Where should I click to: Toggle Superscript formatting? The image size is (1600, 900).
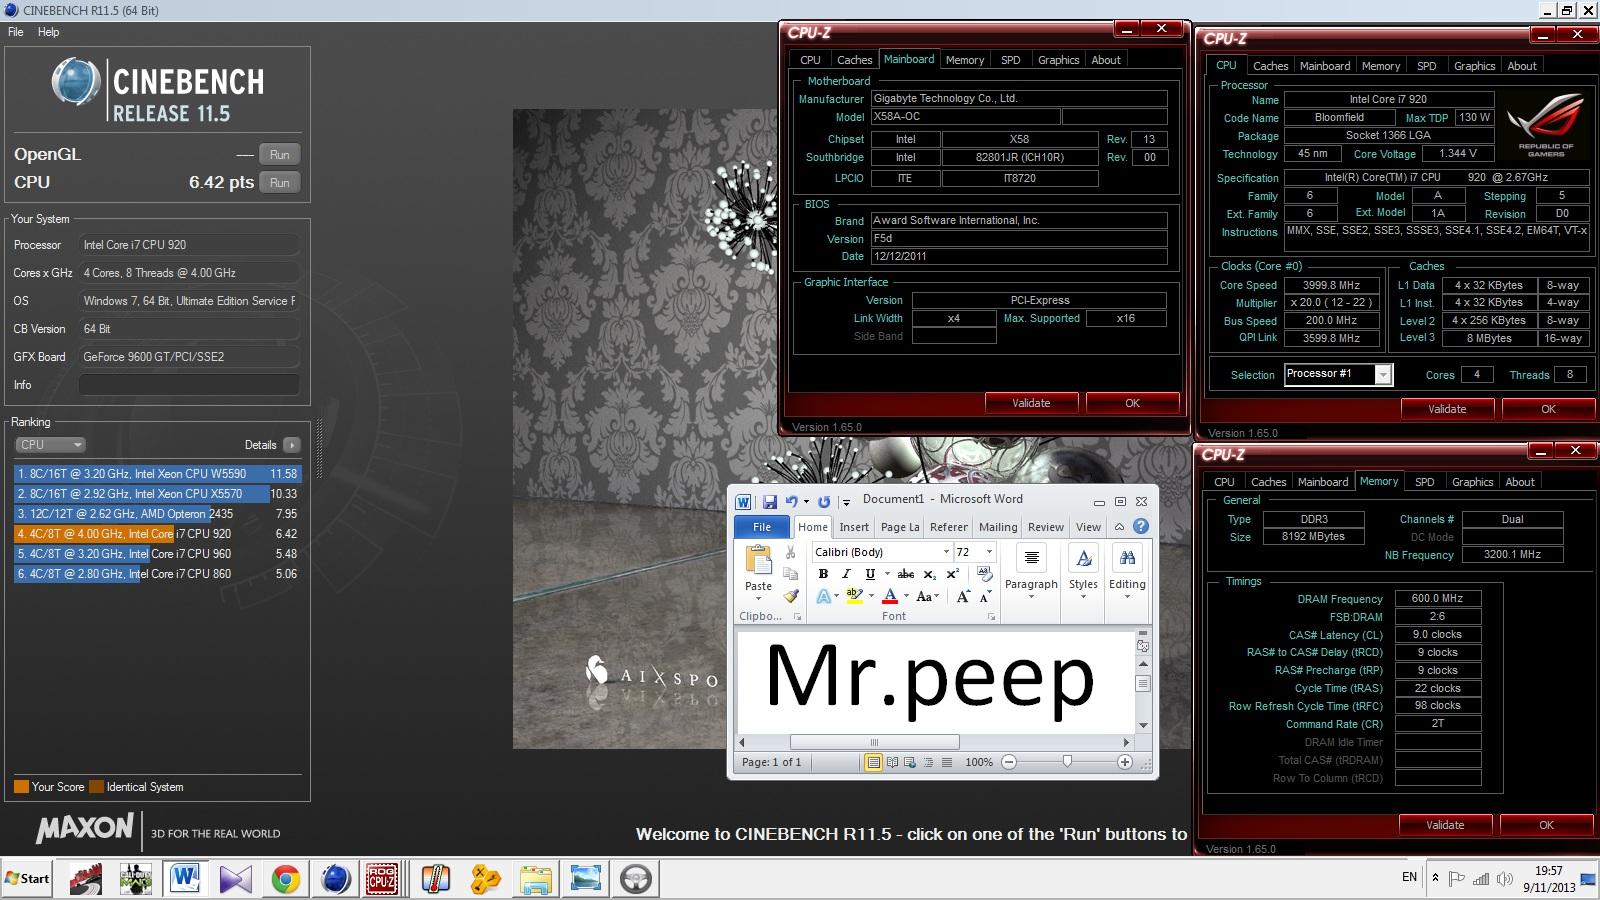tap(953, 574)
